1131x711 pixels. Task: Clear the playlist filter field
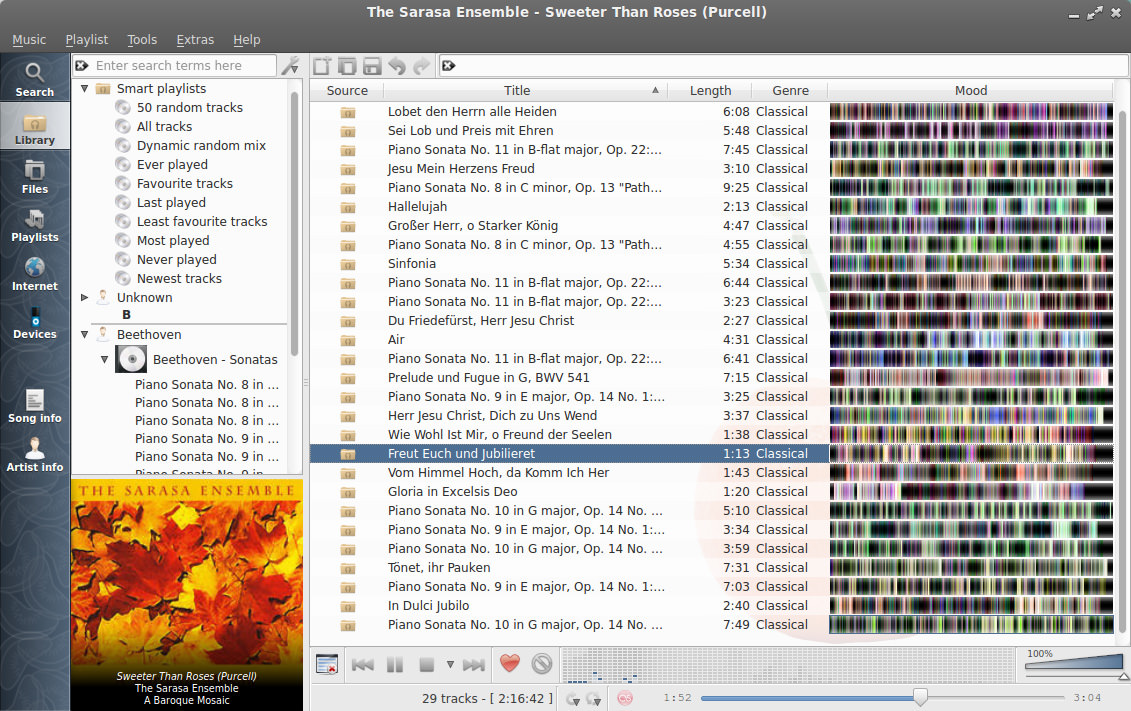(448, 66)
